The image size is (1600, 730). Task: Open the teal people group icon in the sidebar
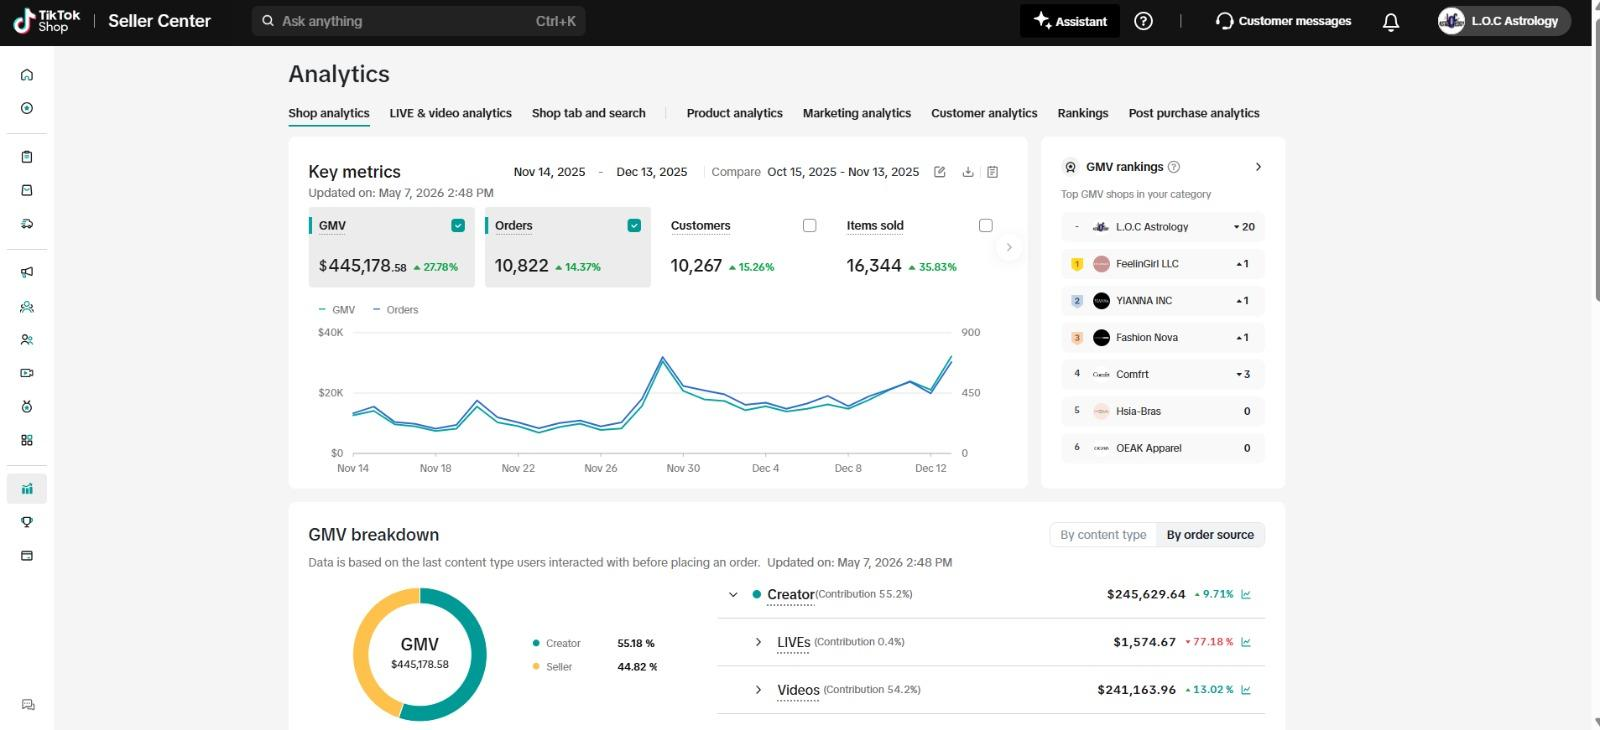point(27,307)
